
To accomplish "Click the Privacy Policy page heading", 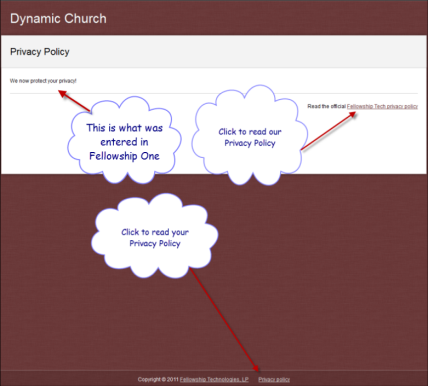I will tap(40, 52).
